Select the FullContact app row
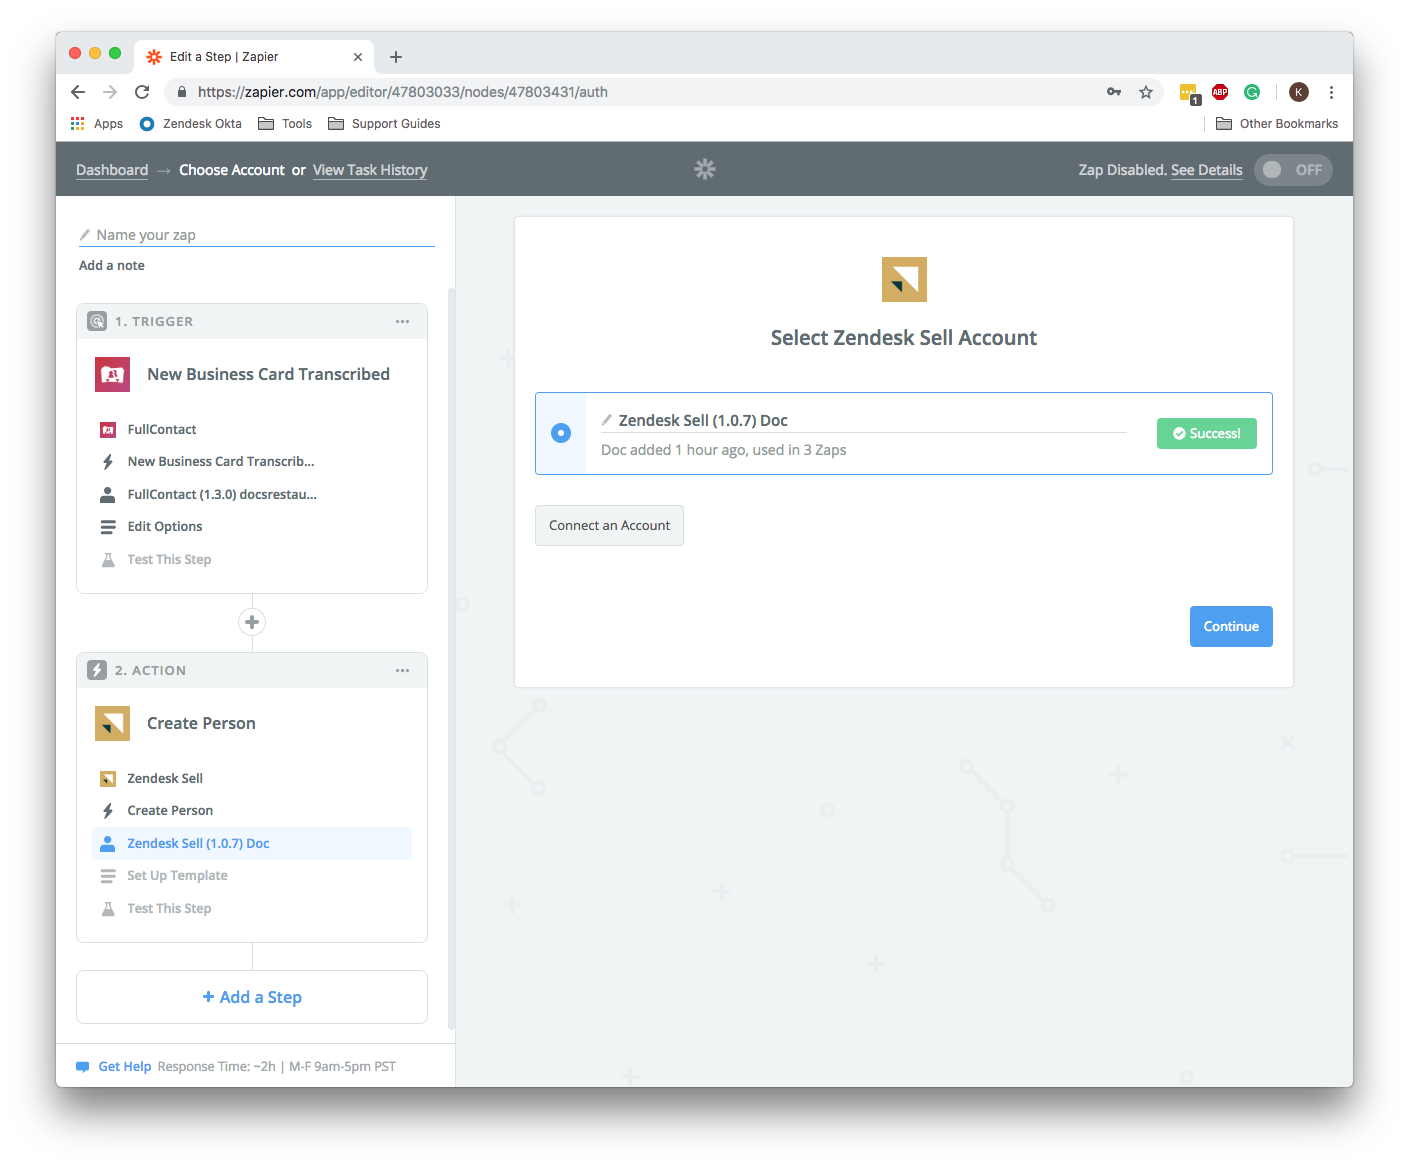Screen dimensions: 1409x1167 click(252, 429)
